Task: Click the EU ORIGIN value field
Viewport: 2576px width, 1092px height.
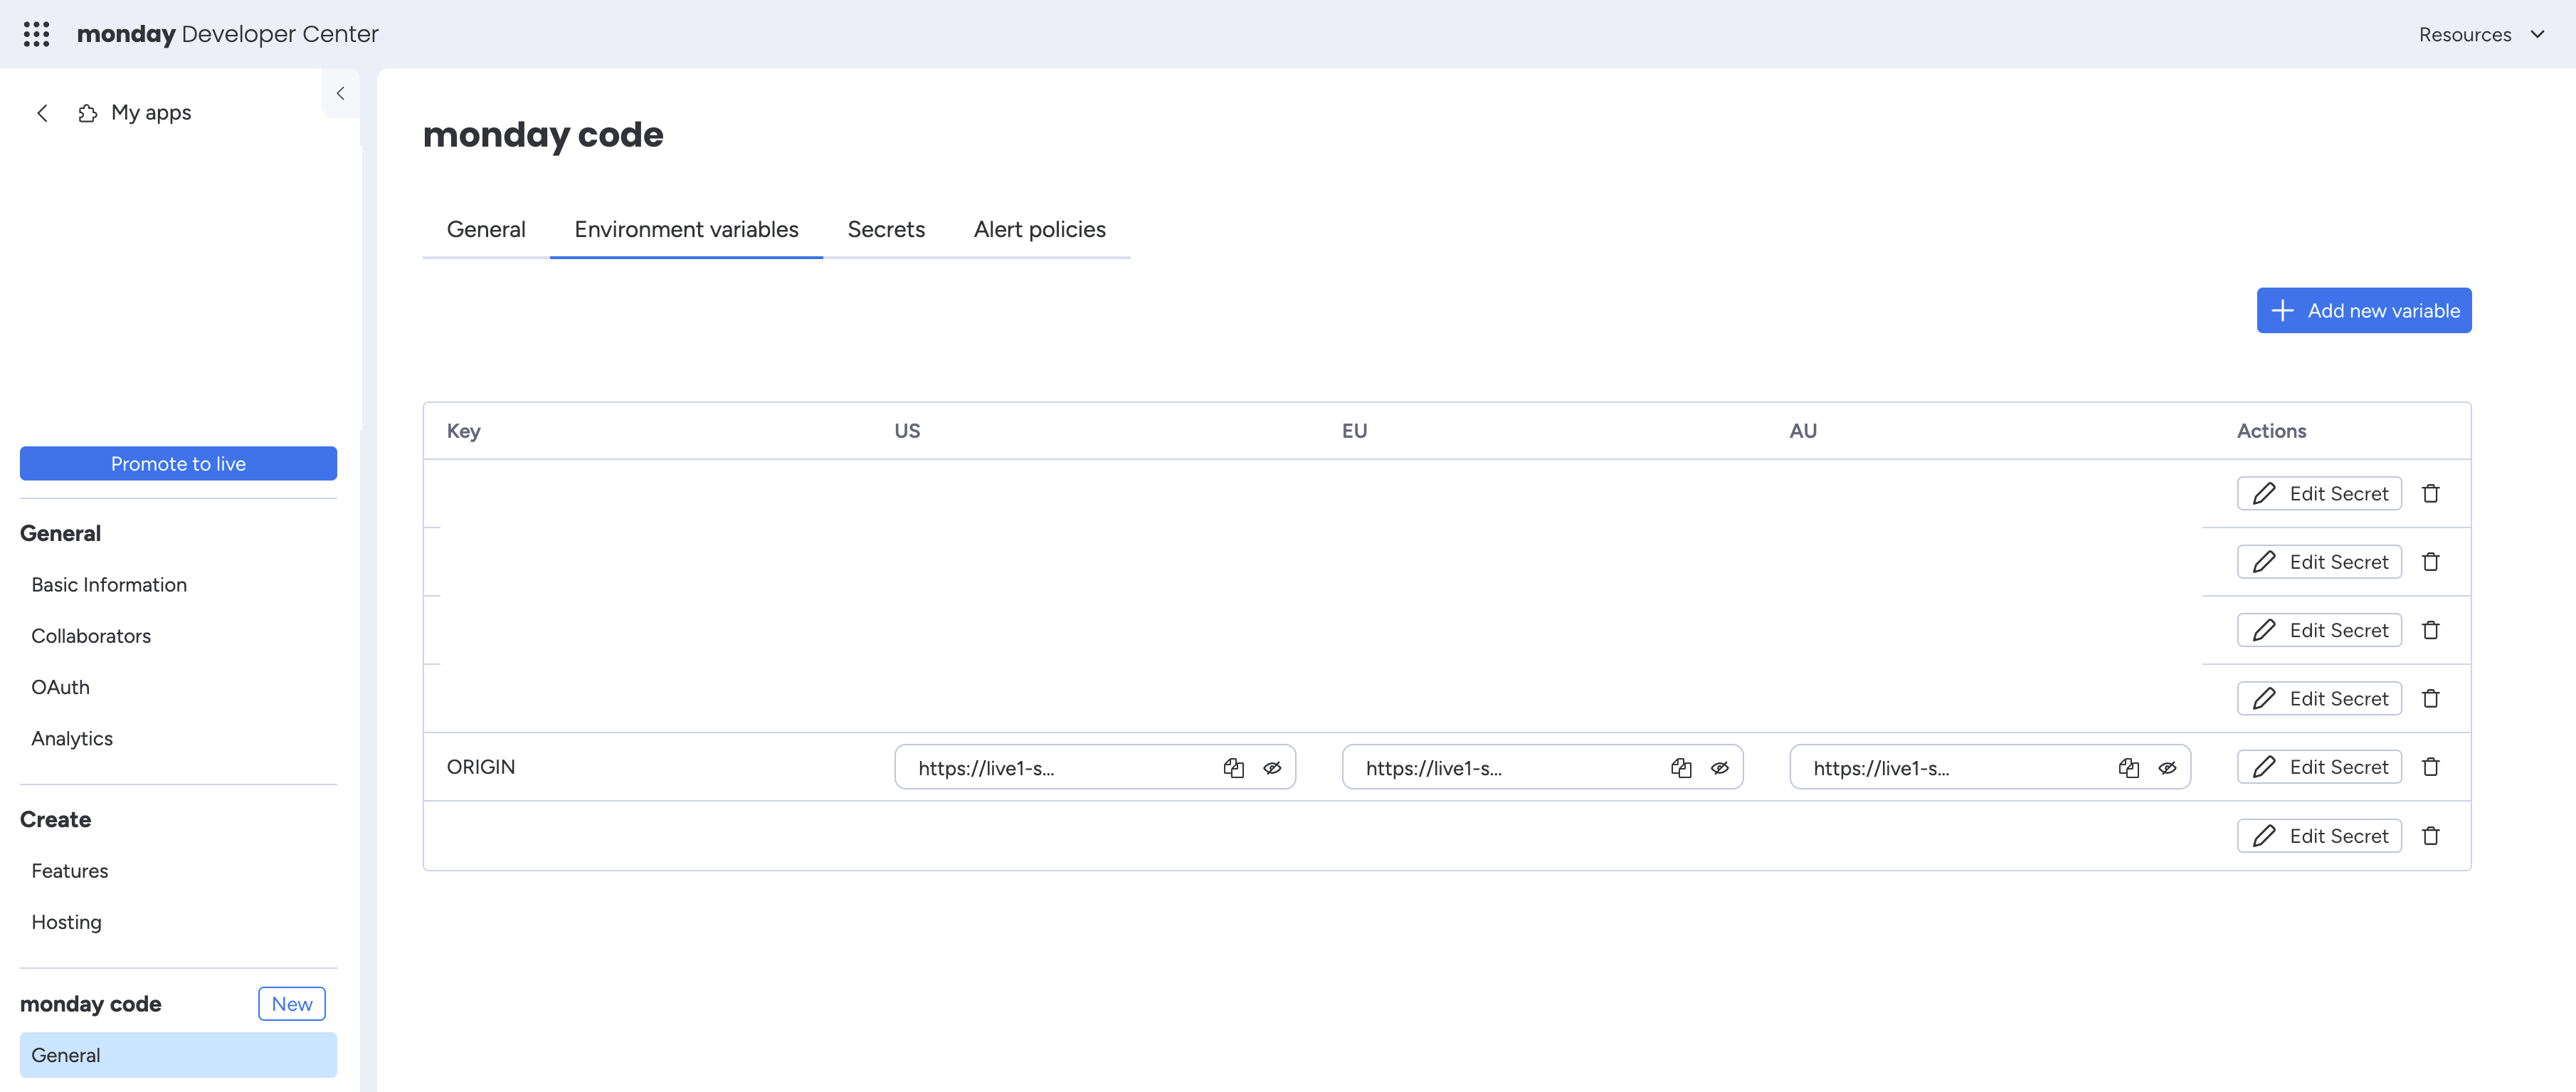Action: click(1543, 767)
